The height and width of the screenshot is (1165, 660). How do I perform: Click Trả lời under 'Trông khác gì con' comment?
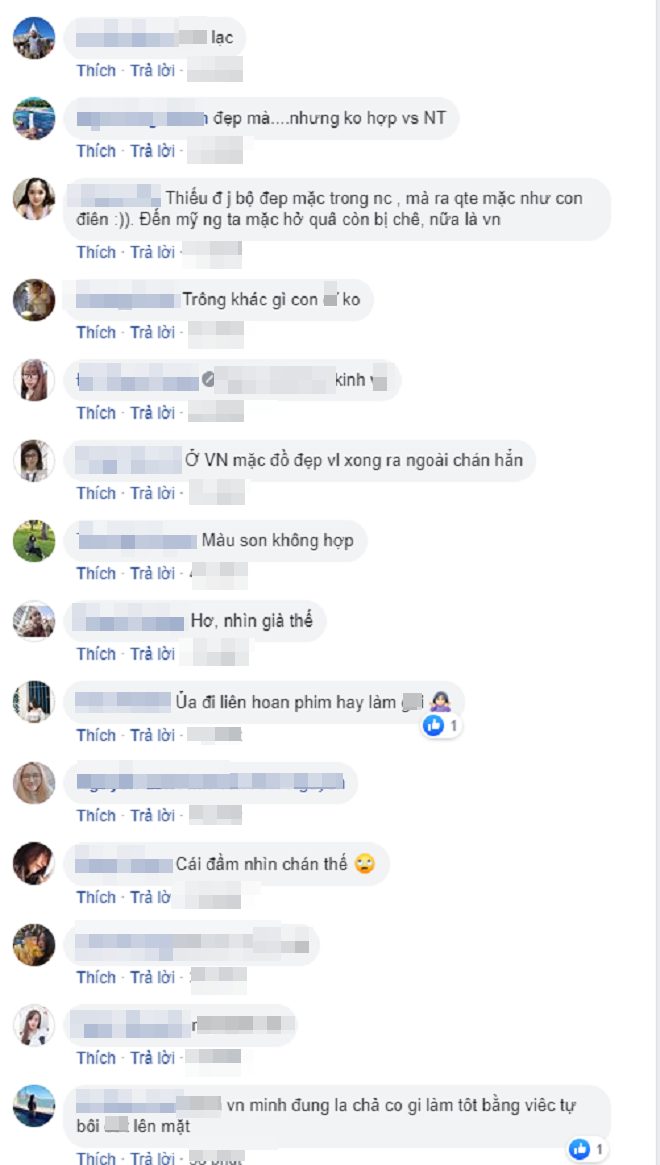(152, 332)
